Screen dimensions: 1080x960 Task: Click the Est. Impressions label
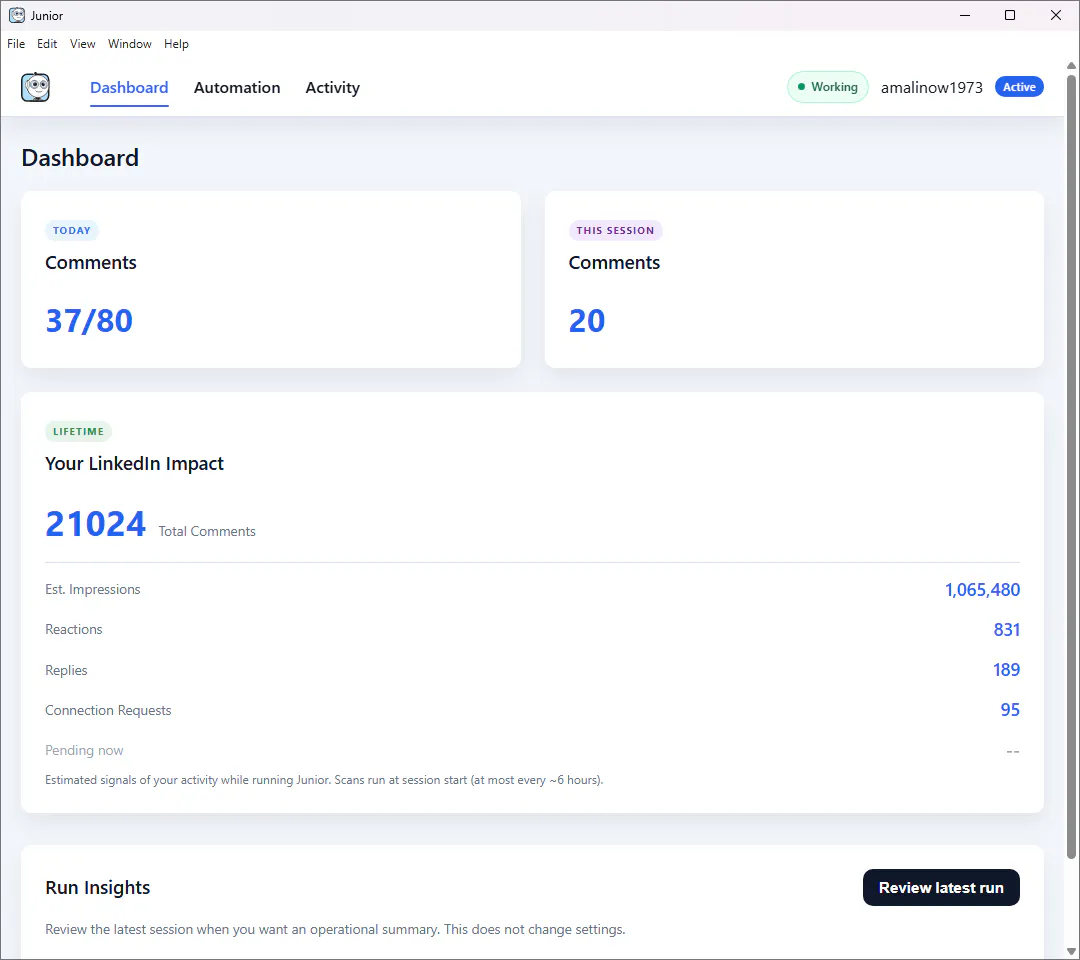click(x=92, y=589)
